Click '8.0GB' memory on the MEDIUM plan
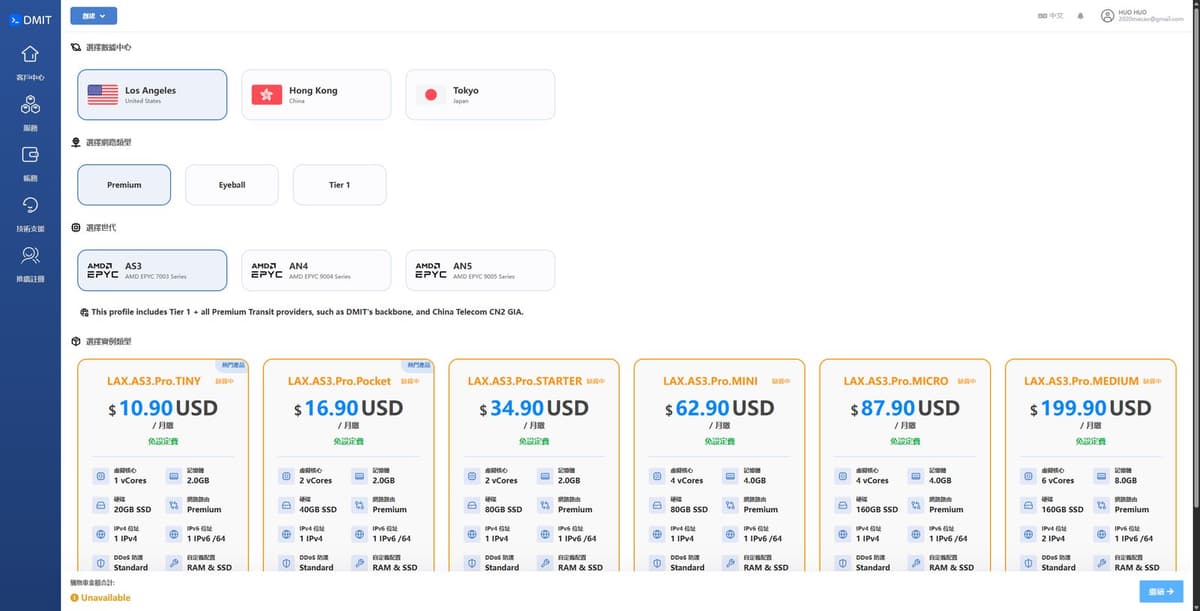Screen dimensions: 1200x611 tap(1126, 480)
